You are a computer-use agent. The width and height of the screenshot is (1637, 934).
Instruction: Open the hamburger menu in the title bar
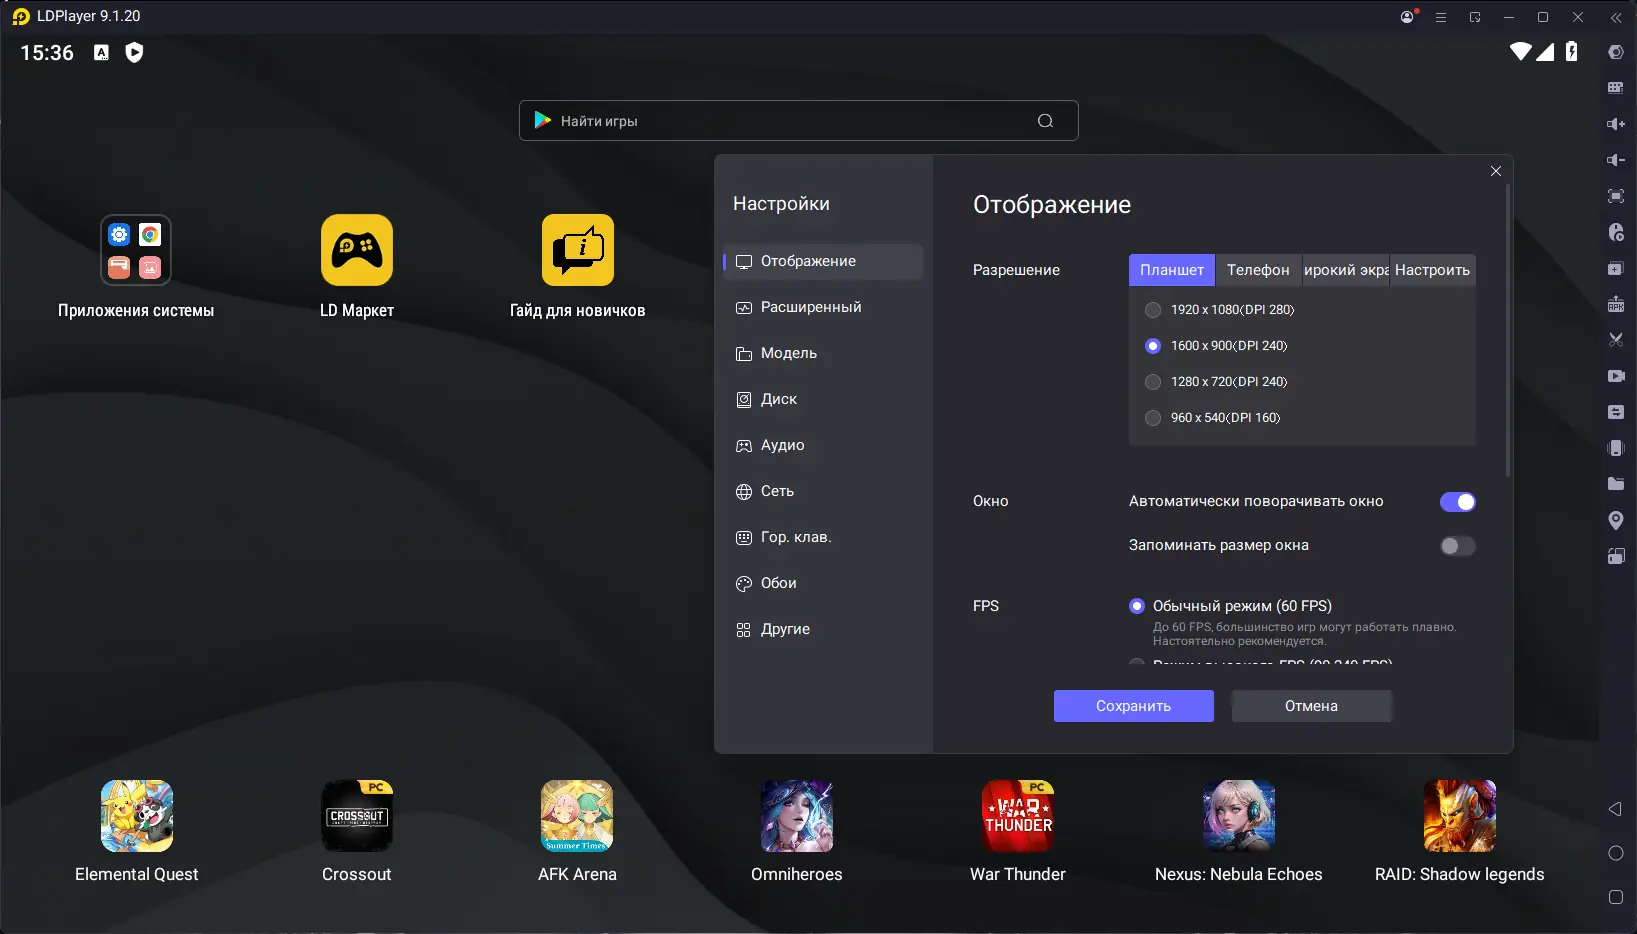pyautogui.click(x=1441, y=17)
